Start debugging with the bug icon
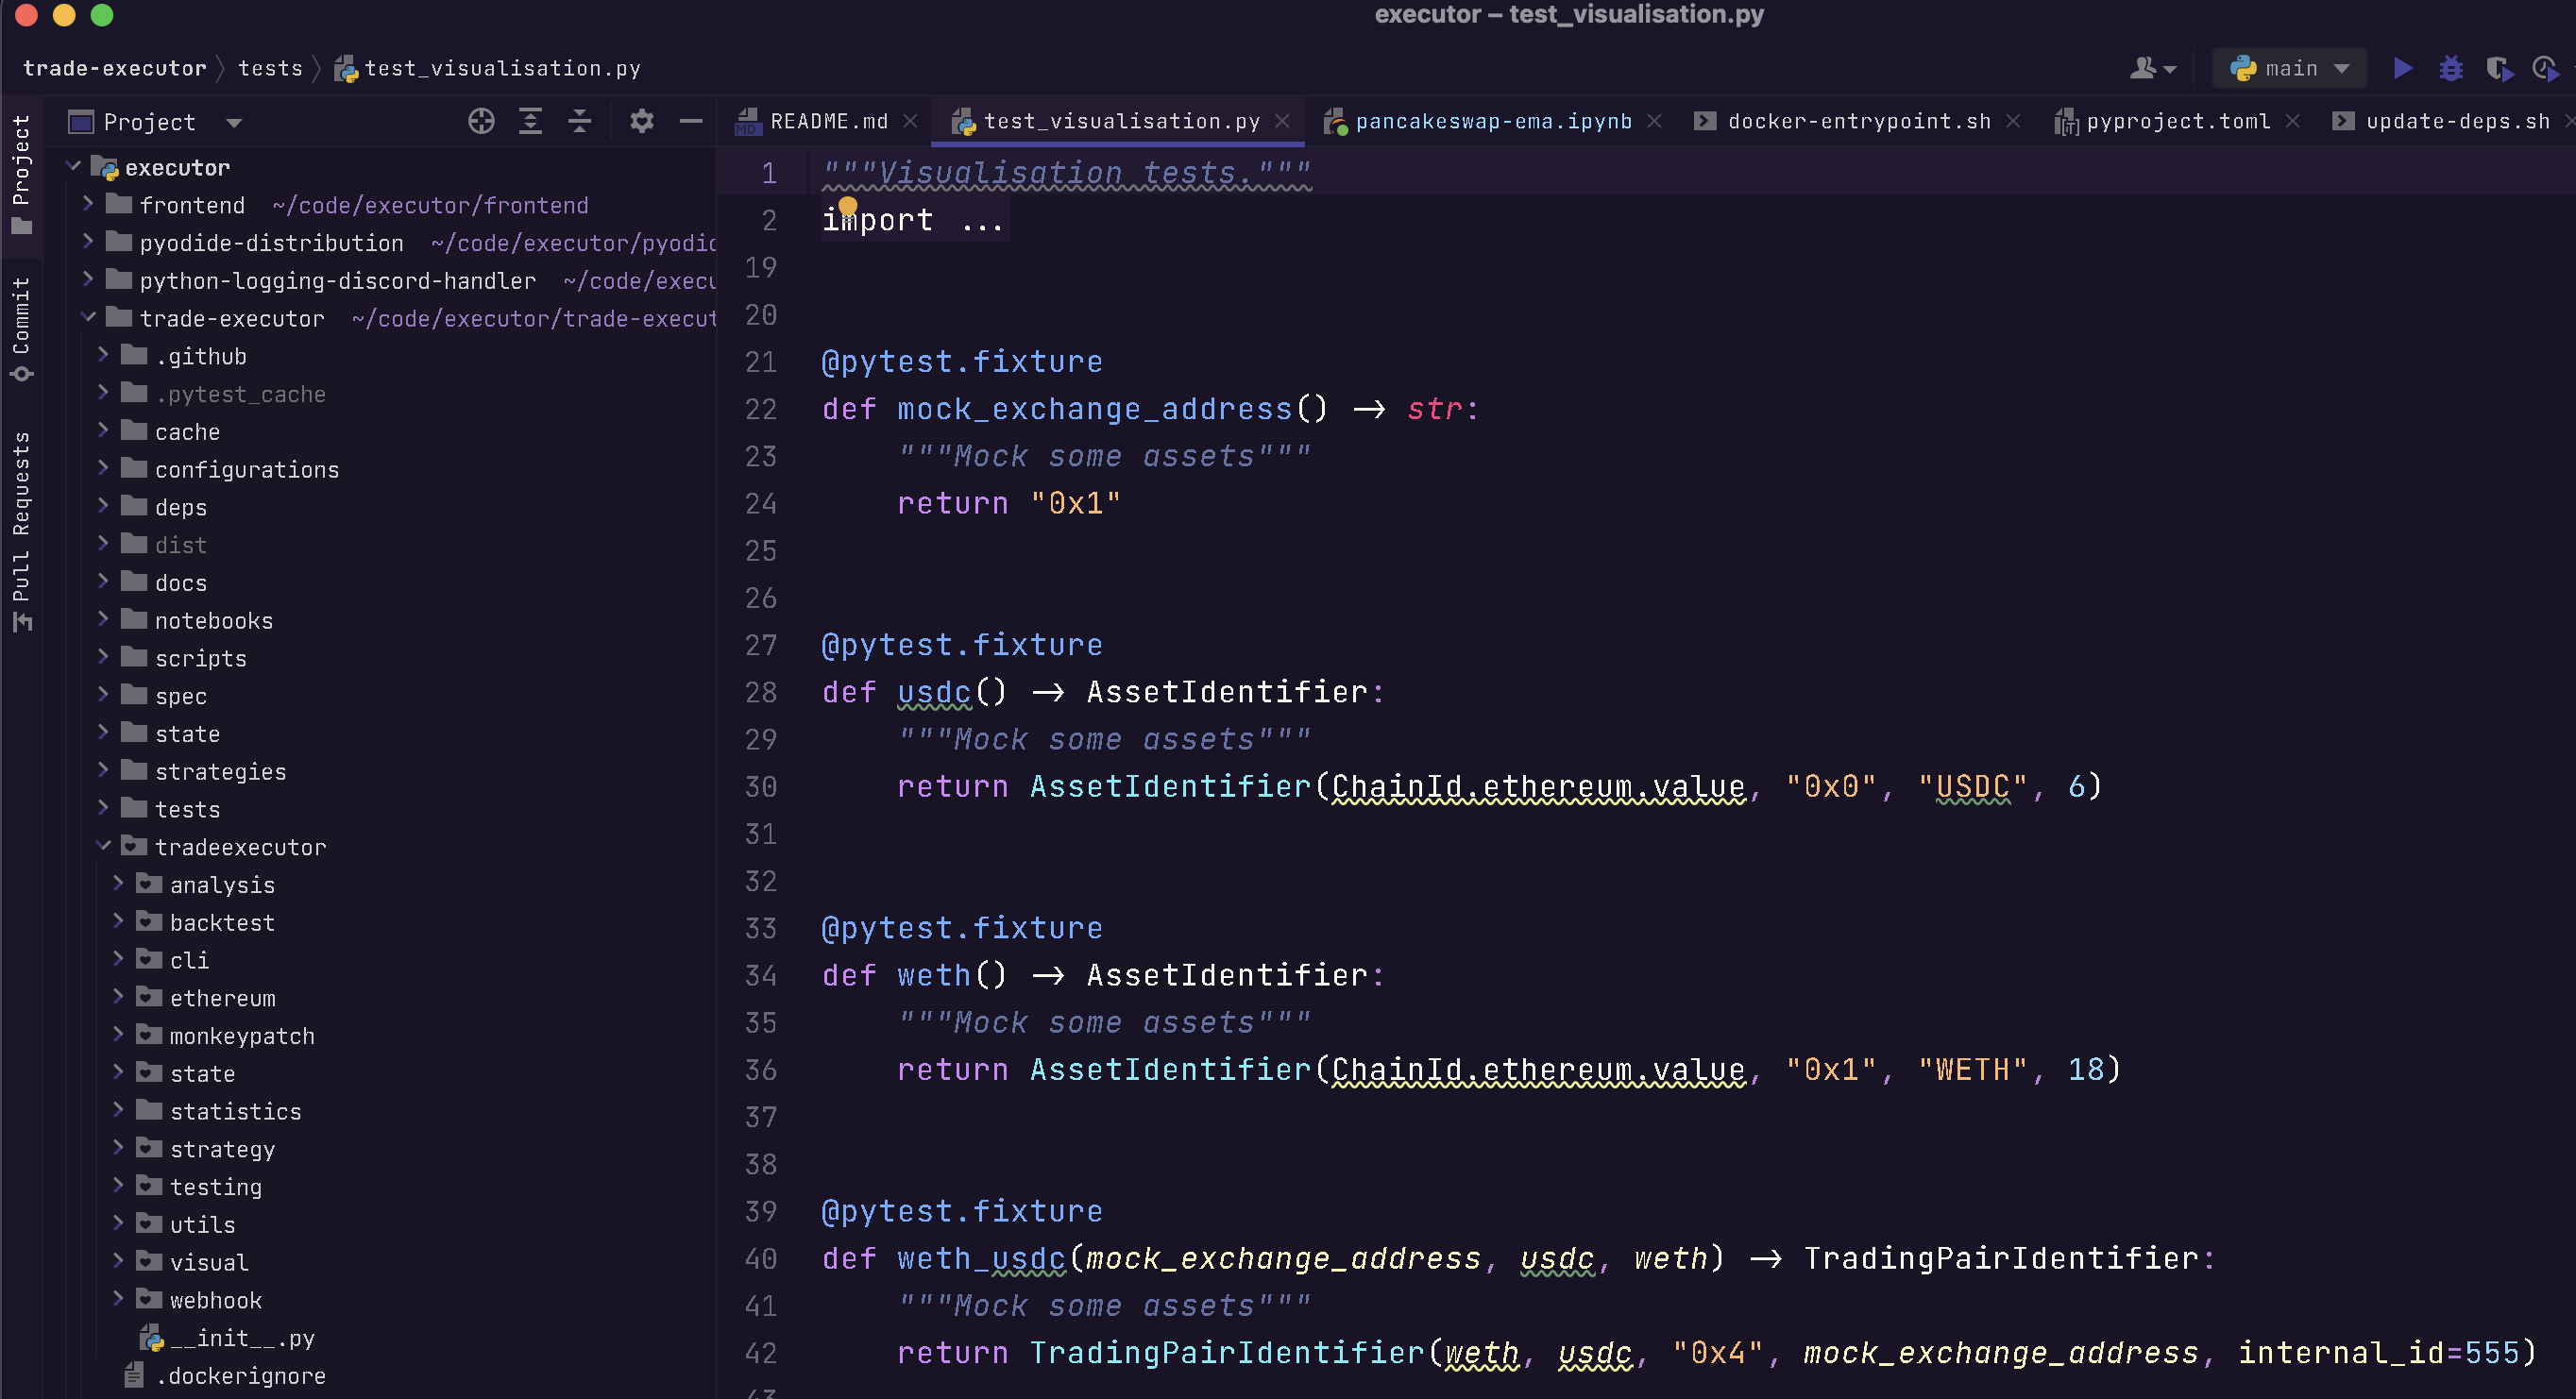 click(x=2451, y=68)
